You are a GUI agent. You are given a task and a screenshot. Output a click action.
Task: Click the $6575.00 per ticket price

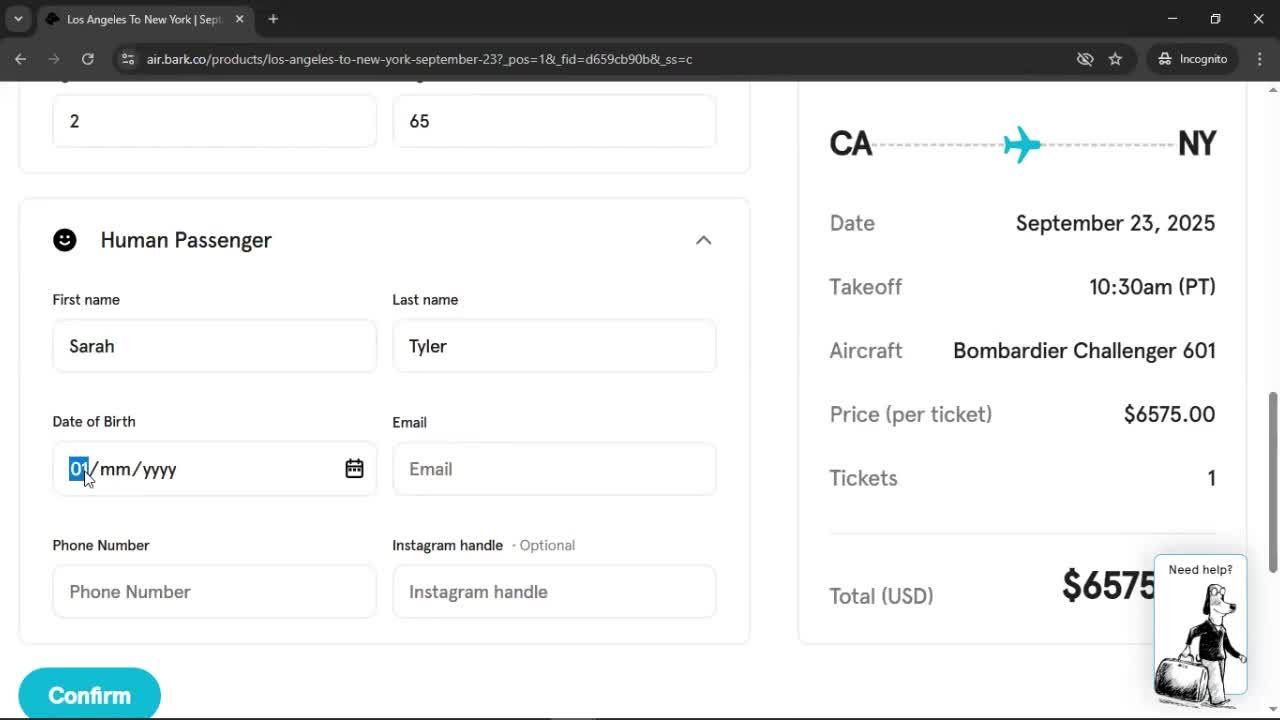pyautogui.click(x=1169, y=414)
